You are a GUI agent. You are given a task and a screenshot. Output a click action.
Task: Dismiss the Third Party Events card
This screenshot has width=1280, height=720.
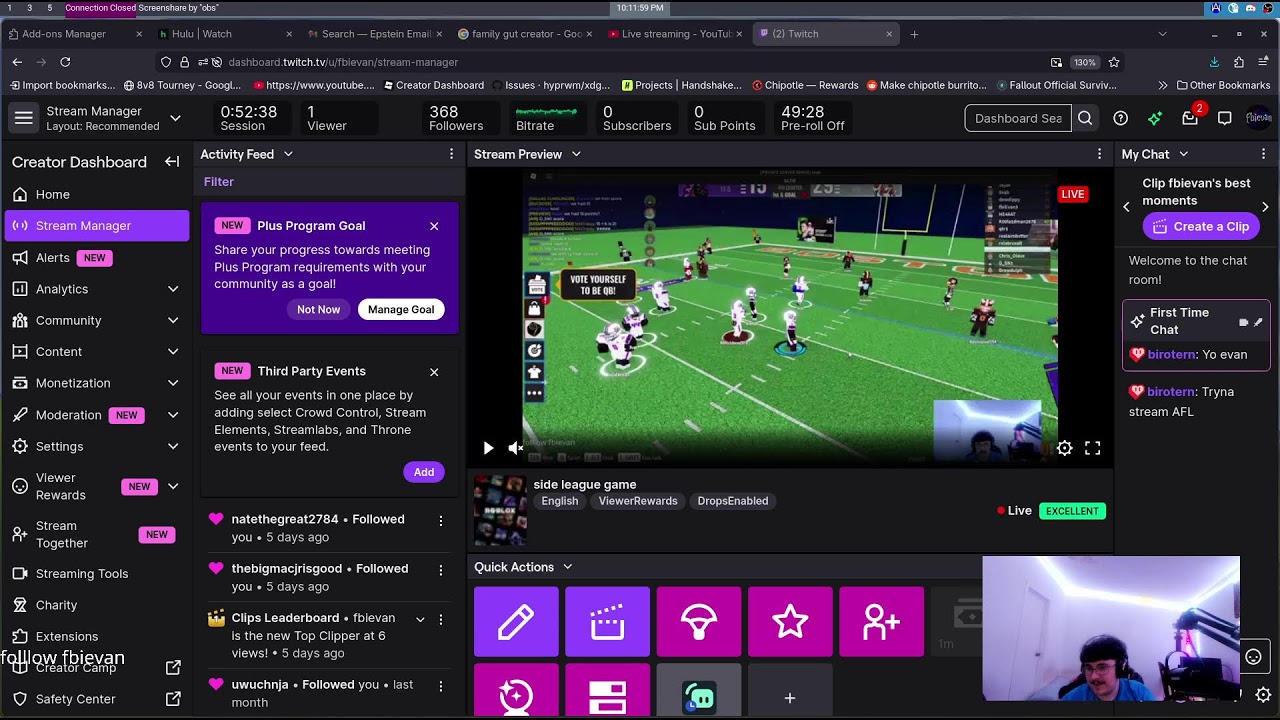pos(434,372)
